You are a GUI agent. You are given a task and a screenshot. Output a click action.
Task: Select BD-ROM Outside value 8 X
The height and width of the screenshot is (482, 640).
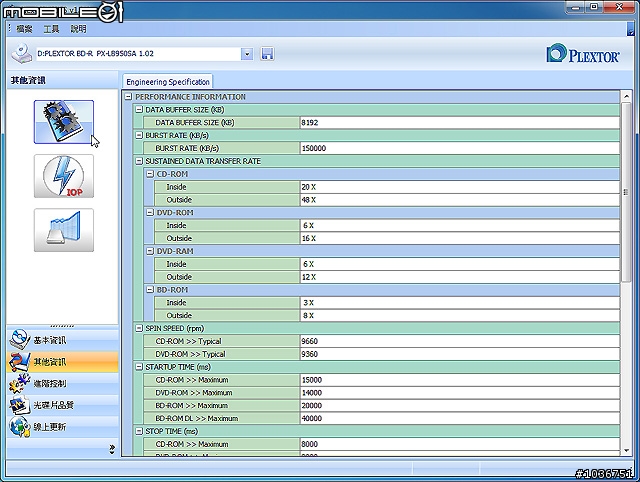click(x=460, y=315)
